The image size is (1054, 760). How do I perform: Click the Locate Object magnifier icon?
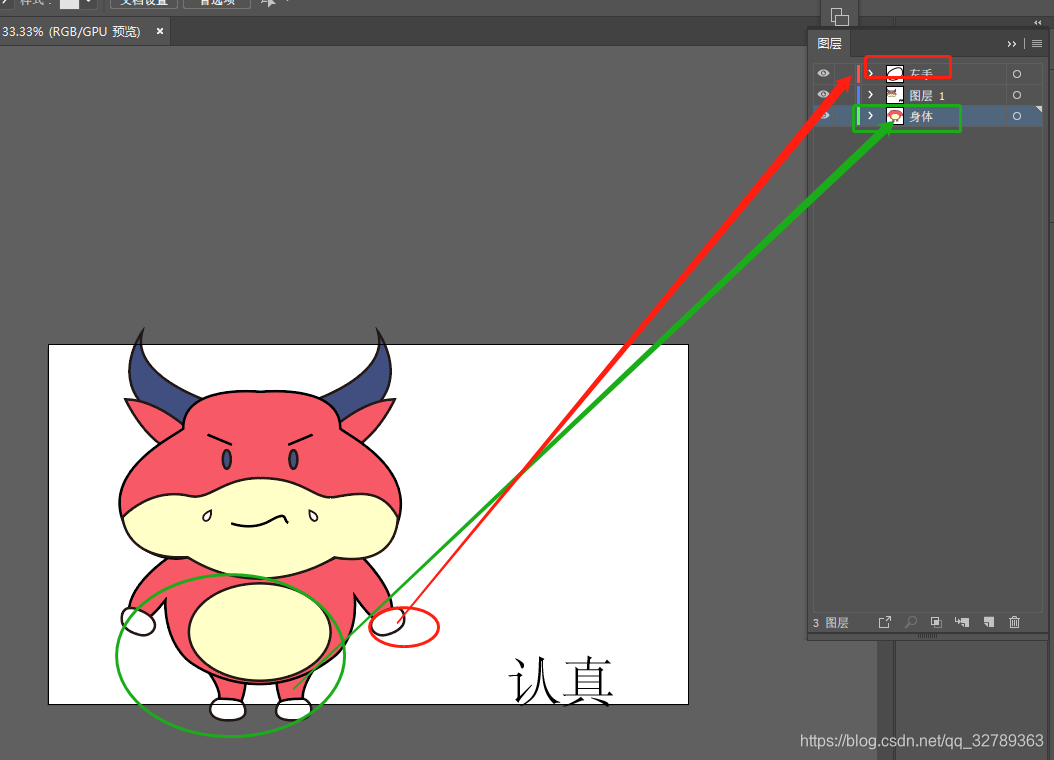coord(911,622)
